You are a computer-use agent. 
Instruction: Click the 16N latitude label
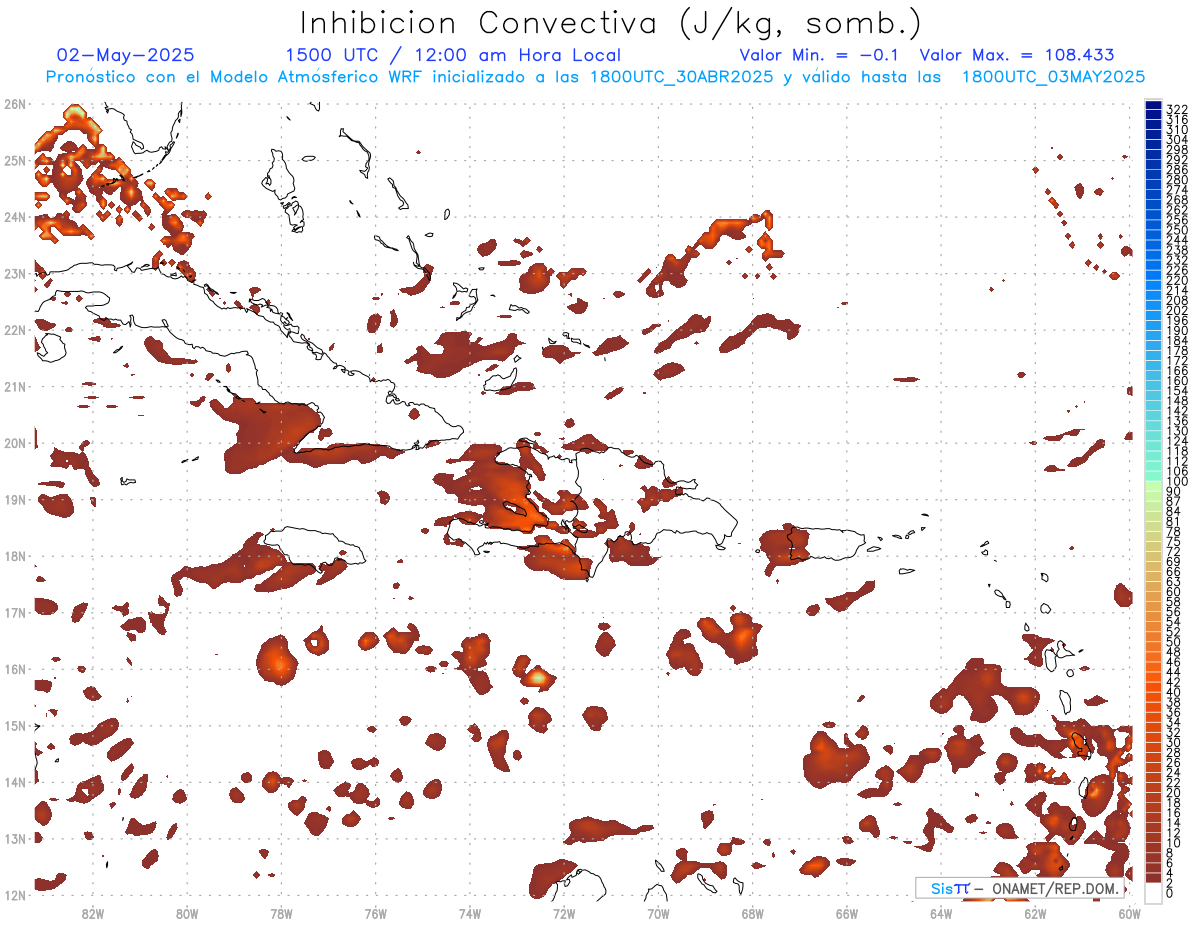[x=14, y=669]
